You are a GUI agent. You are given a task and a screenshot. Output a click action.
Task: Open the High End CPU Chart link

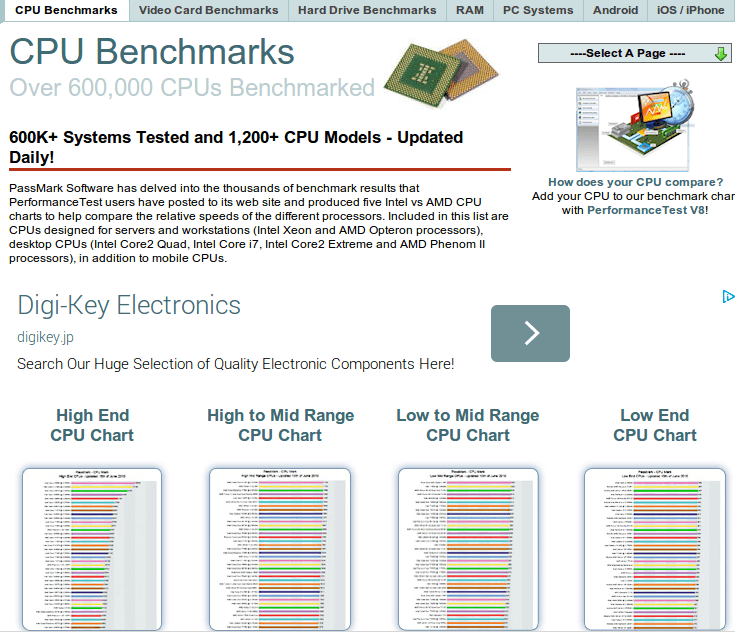pos(92,425)
